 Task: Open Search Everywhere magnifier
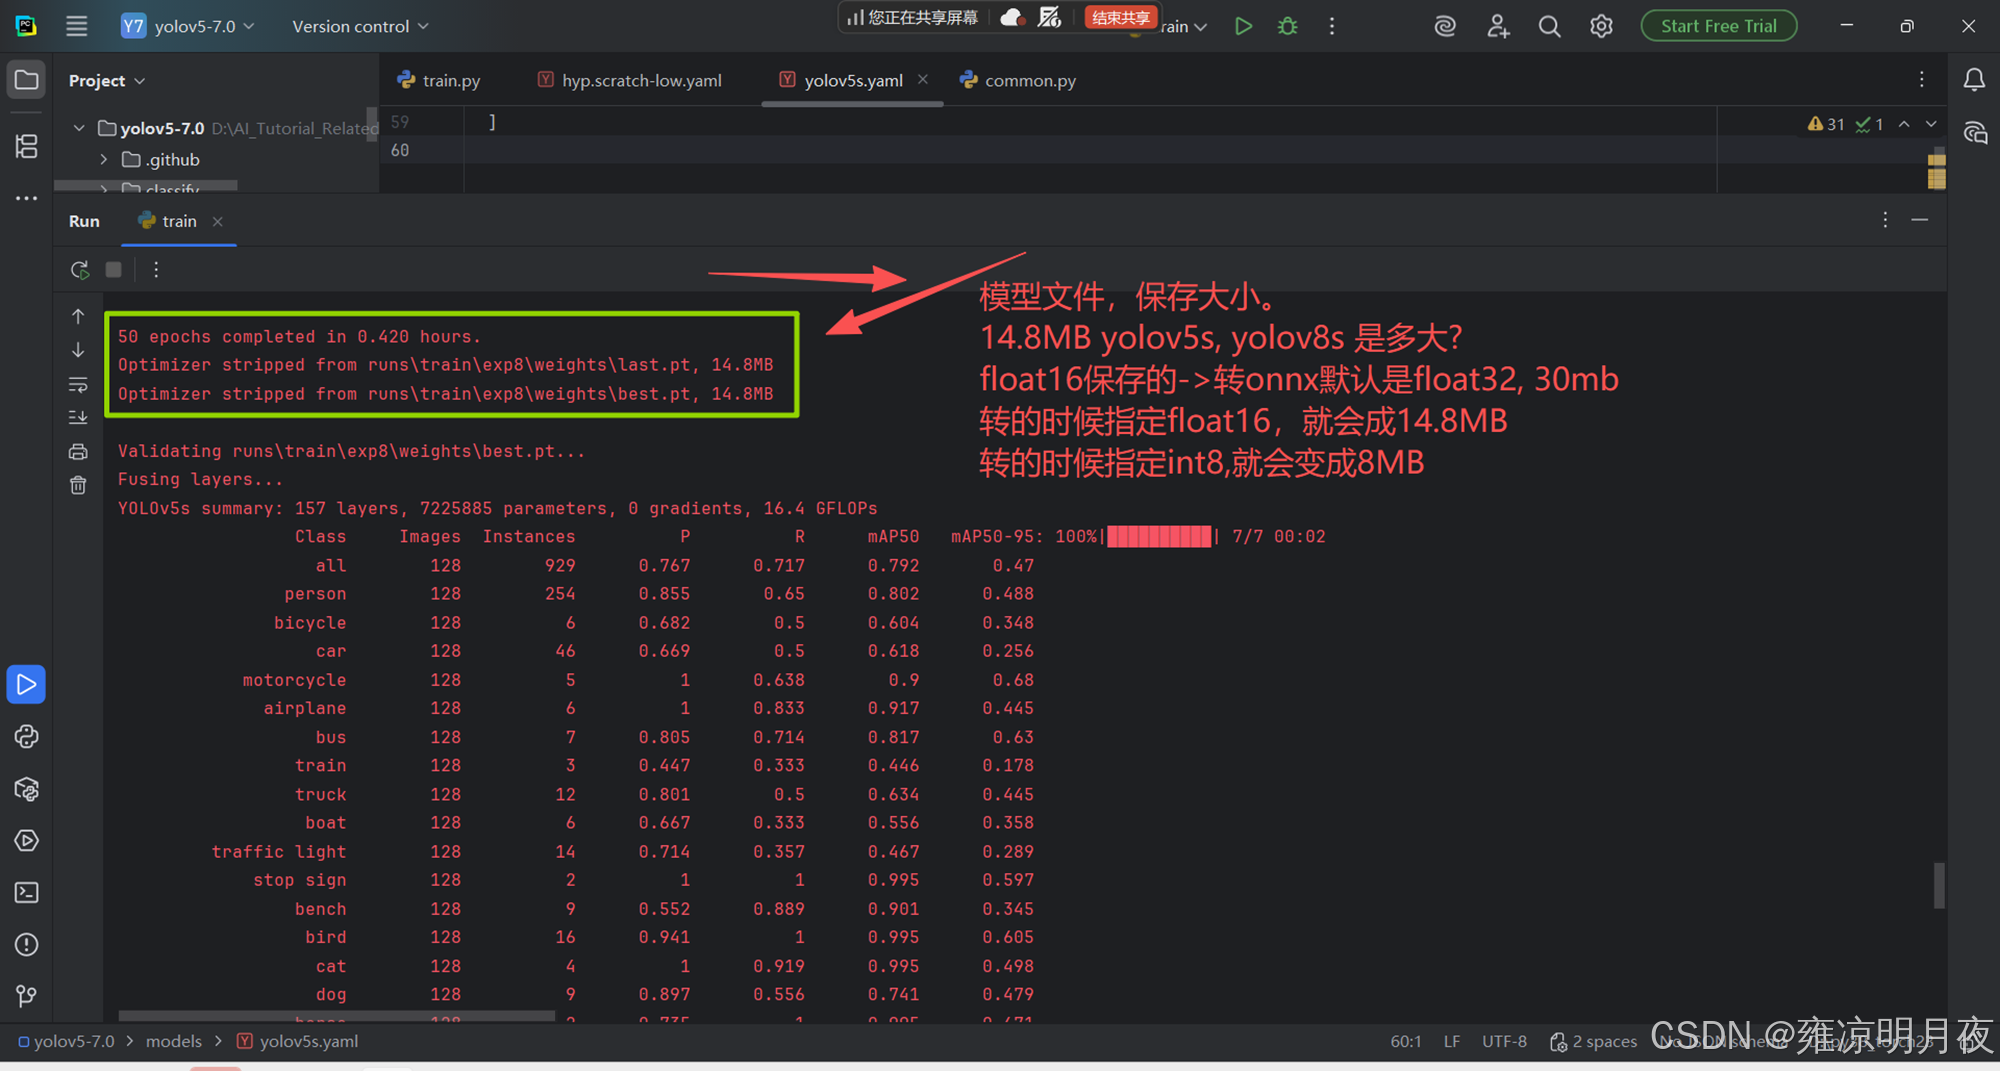1549,26
